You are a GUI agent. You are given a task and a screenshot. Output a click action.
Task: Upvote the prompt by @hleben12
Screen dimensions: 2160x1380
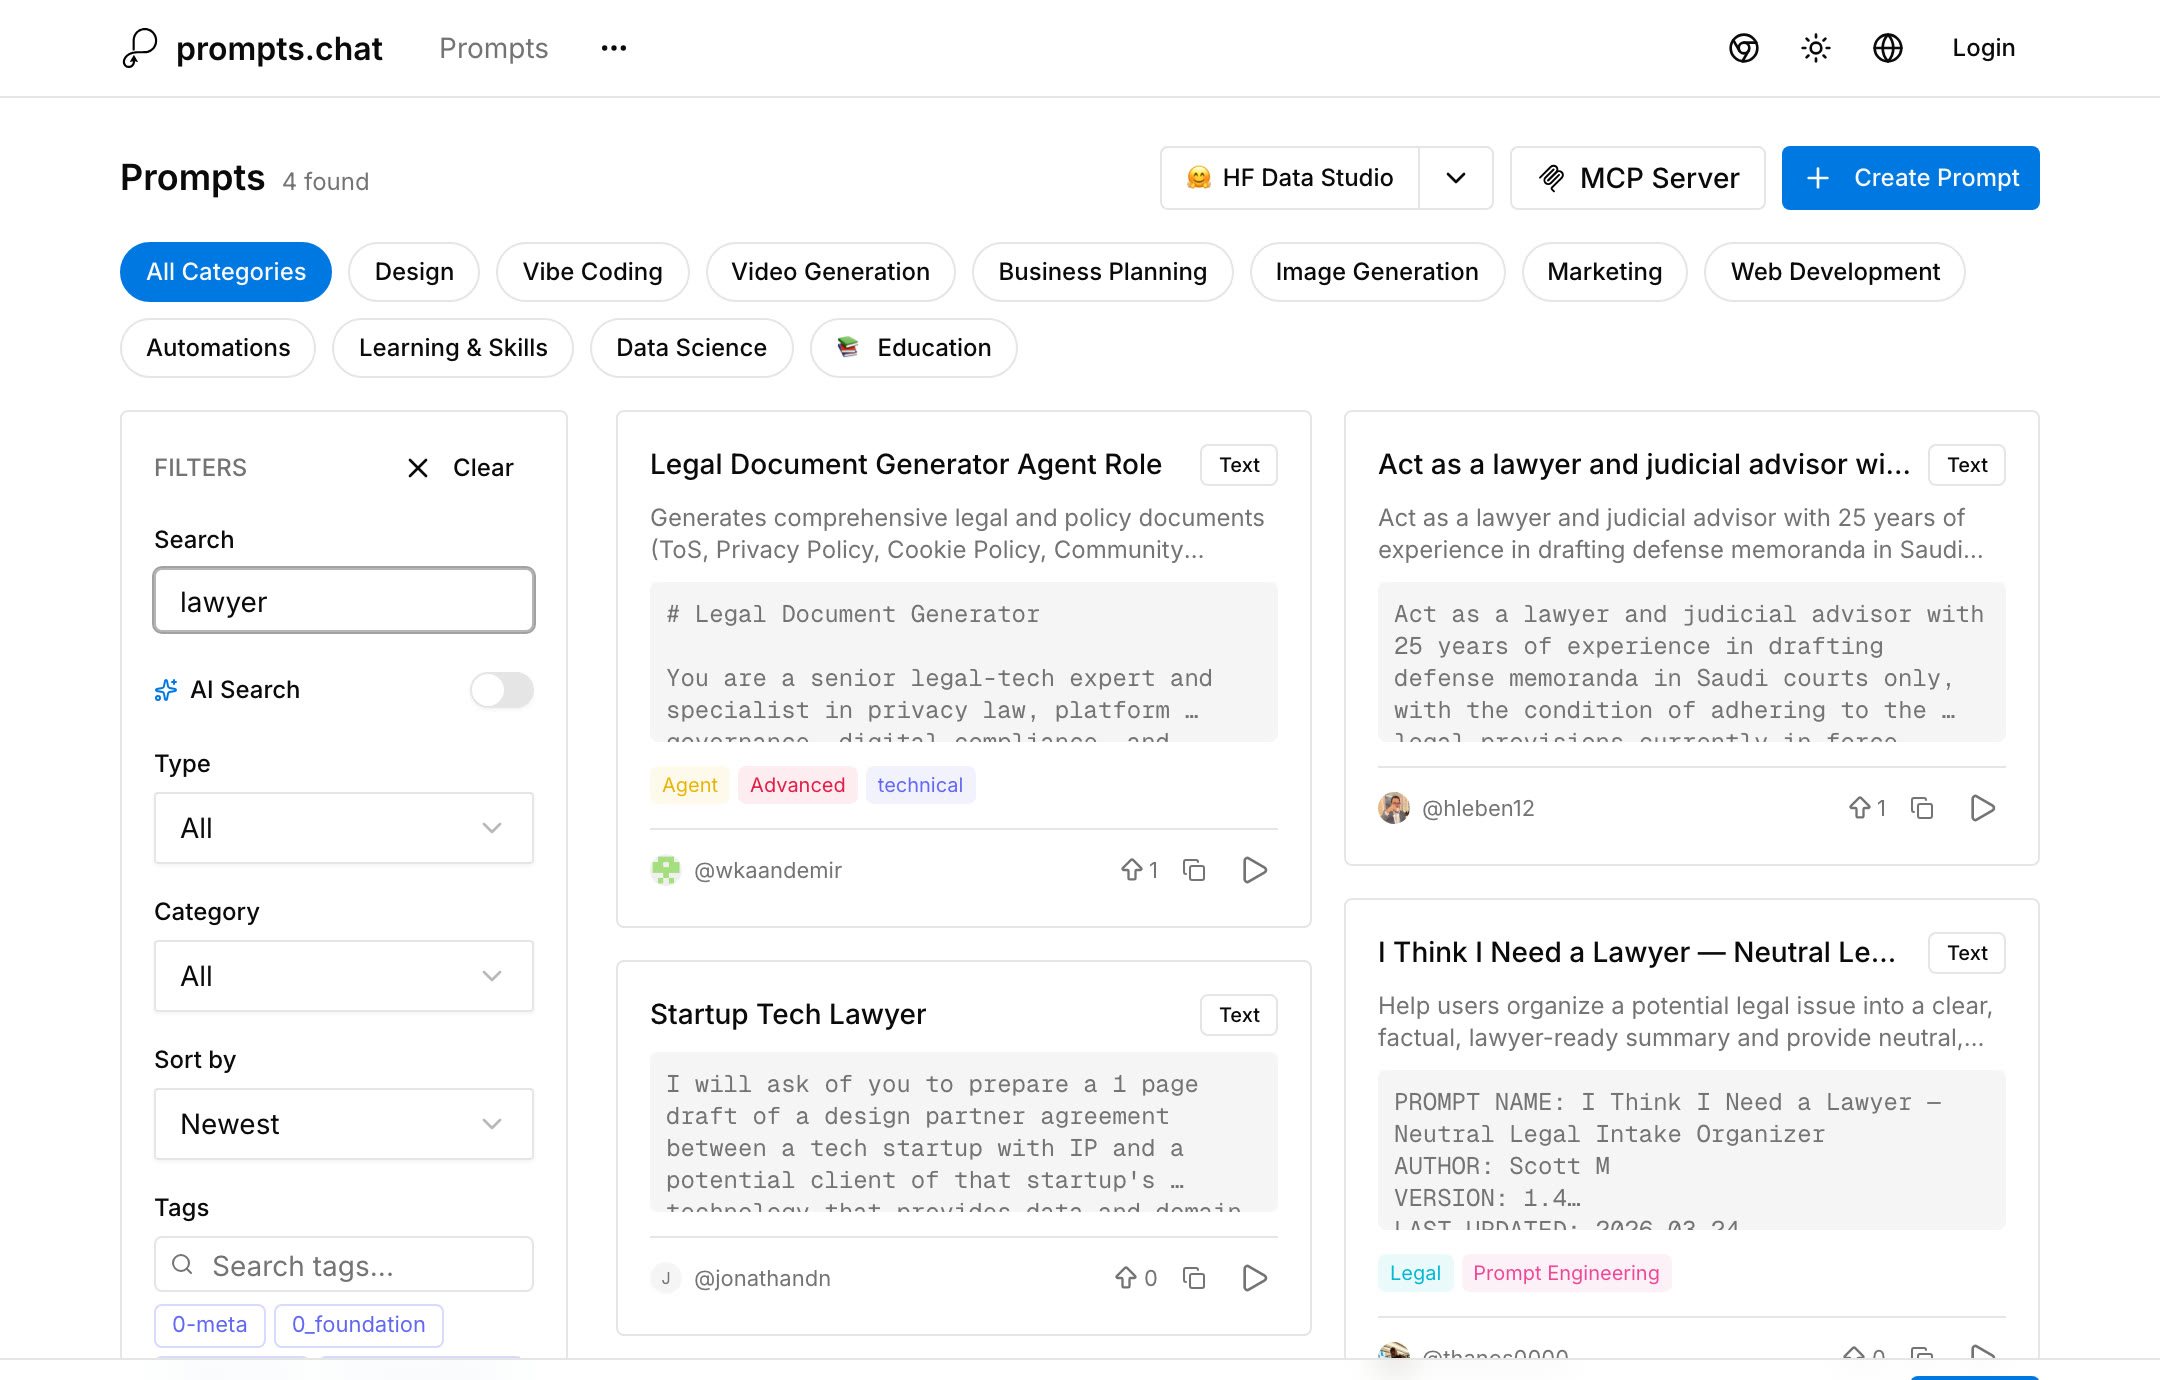tap(1867, 808)
